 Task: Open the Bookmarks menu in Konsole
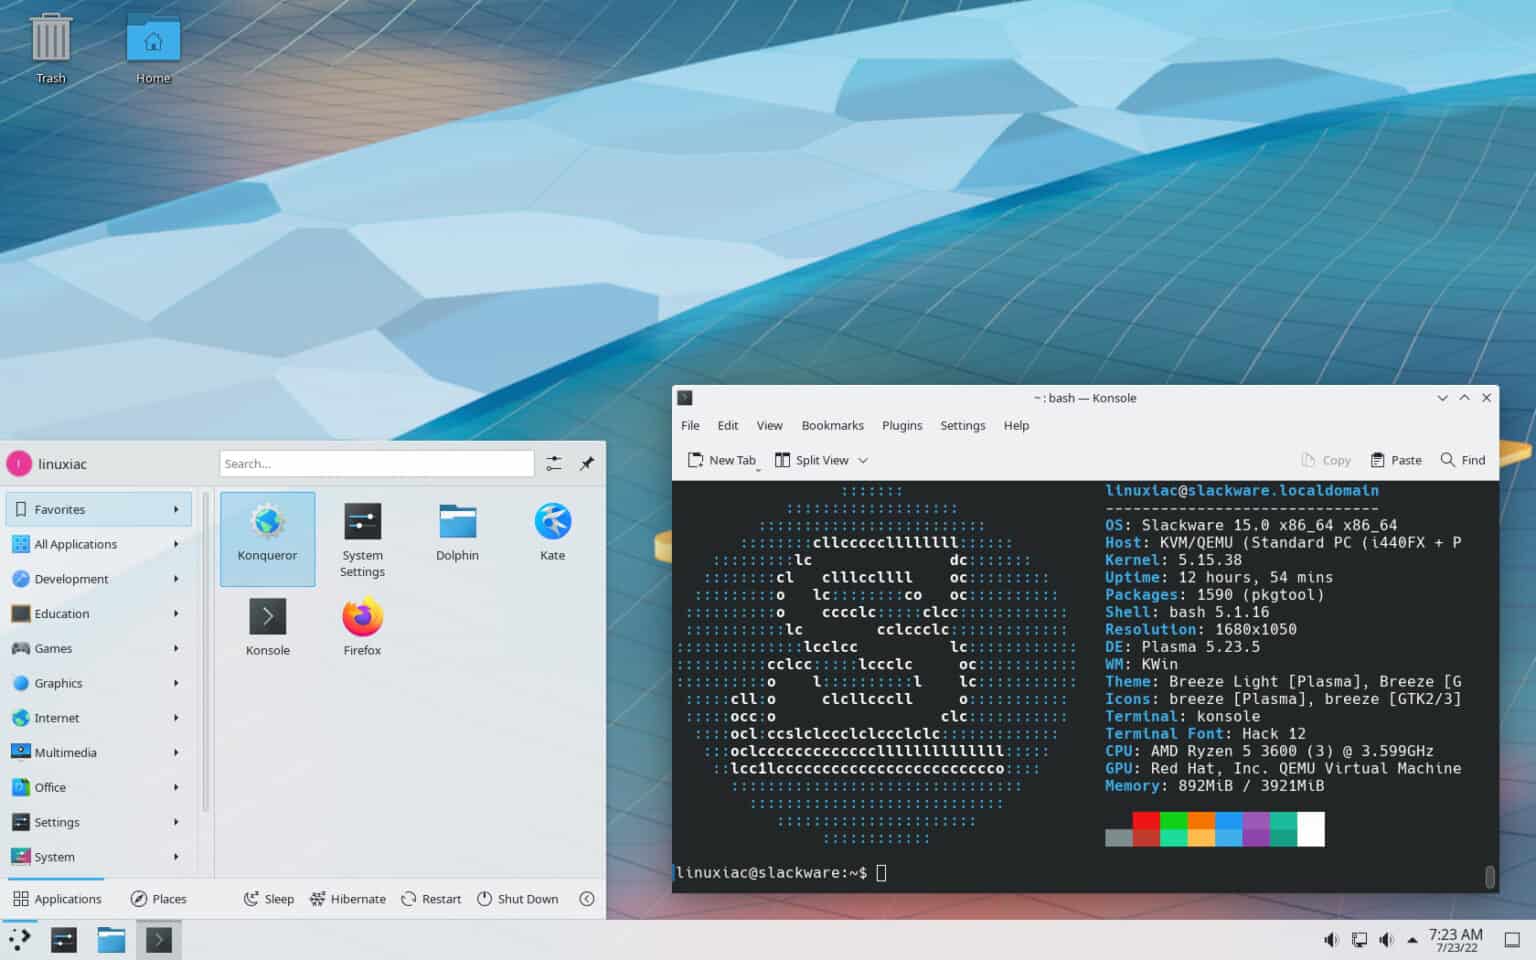tap(832, 425)
